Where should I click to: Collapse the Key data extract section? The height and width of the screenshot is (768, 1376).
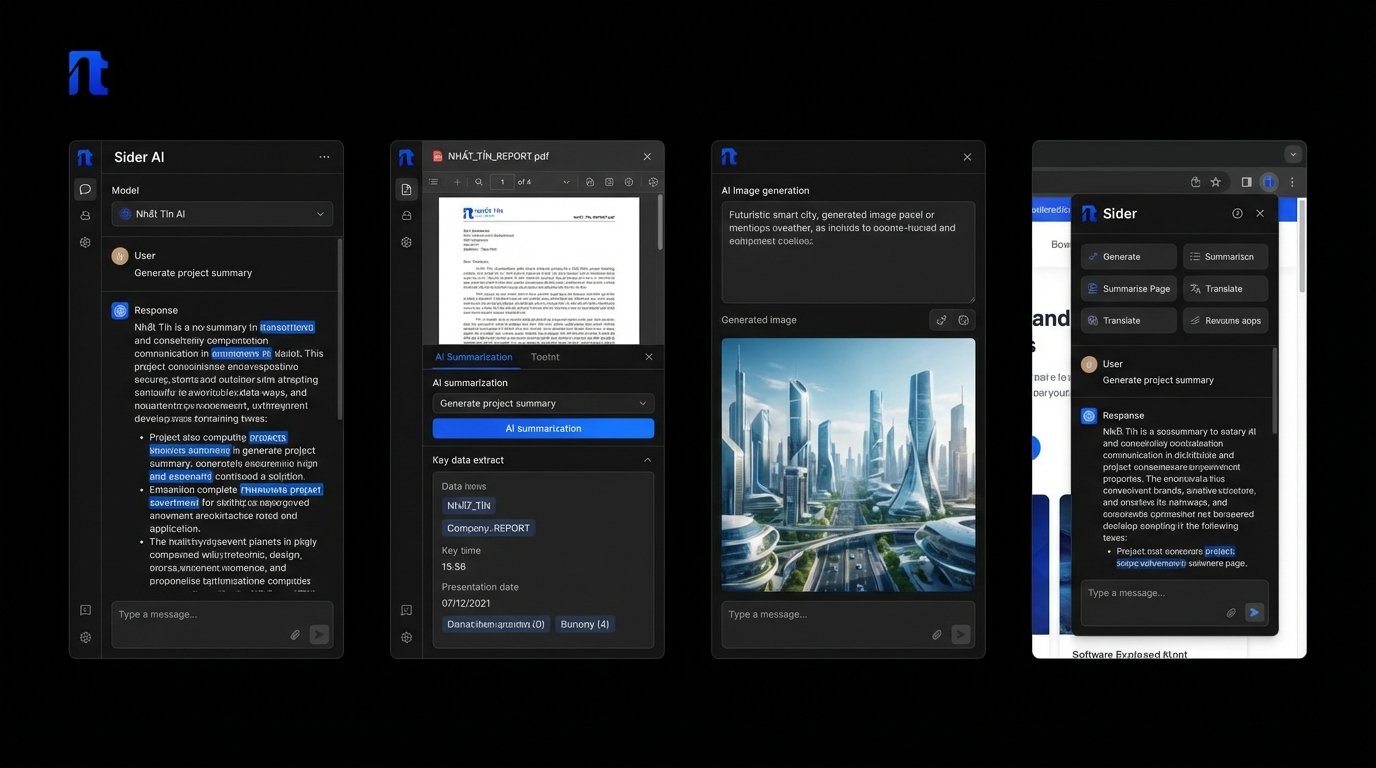tap(647, 460)
